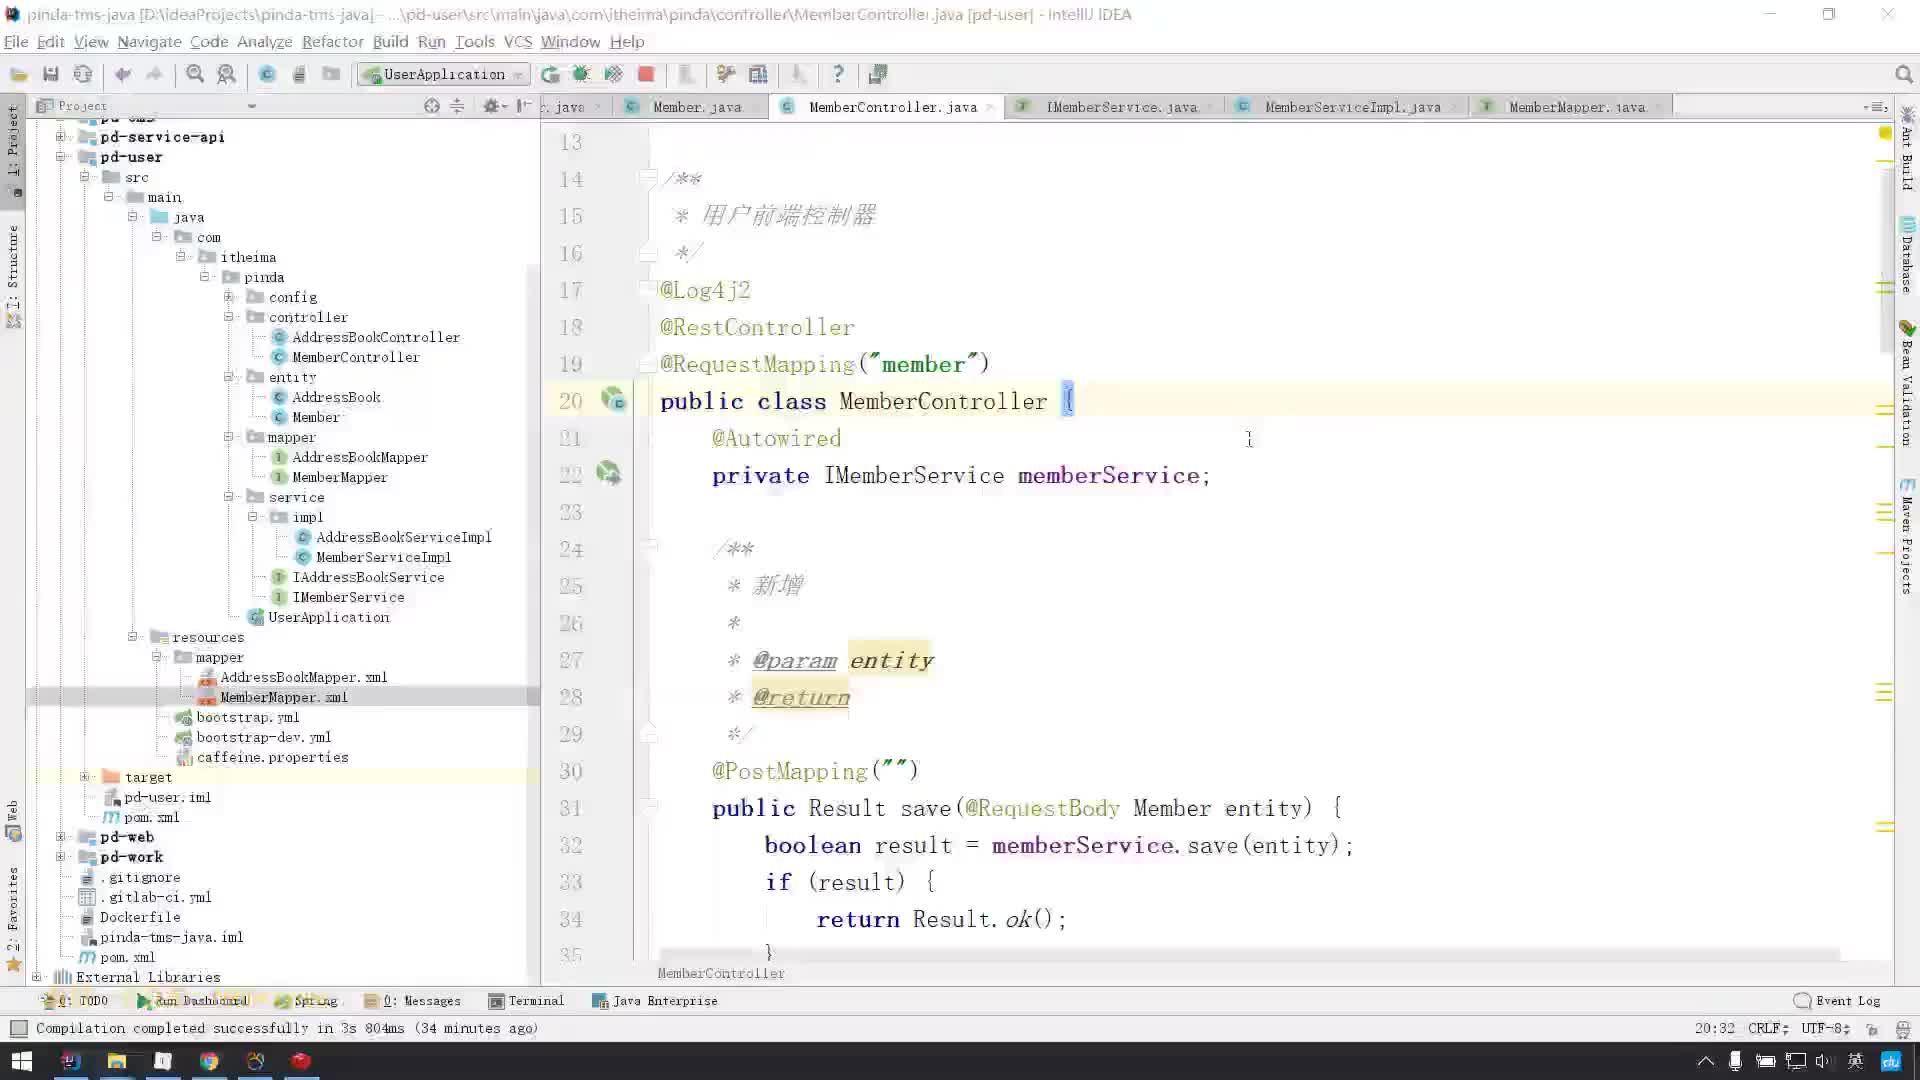Screen dimensions: 1920x1080
Task: Expand the pd-service-api module node
Action: pyautogui.click(x=61, y=137)
